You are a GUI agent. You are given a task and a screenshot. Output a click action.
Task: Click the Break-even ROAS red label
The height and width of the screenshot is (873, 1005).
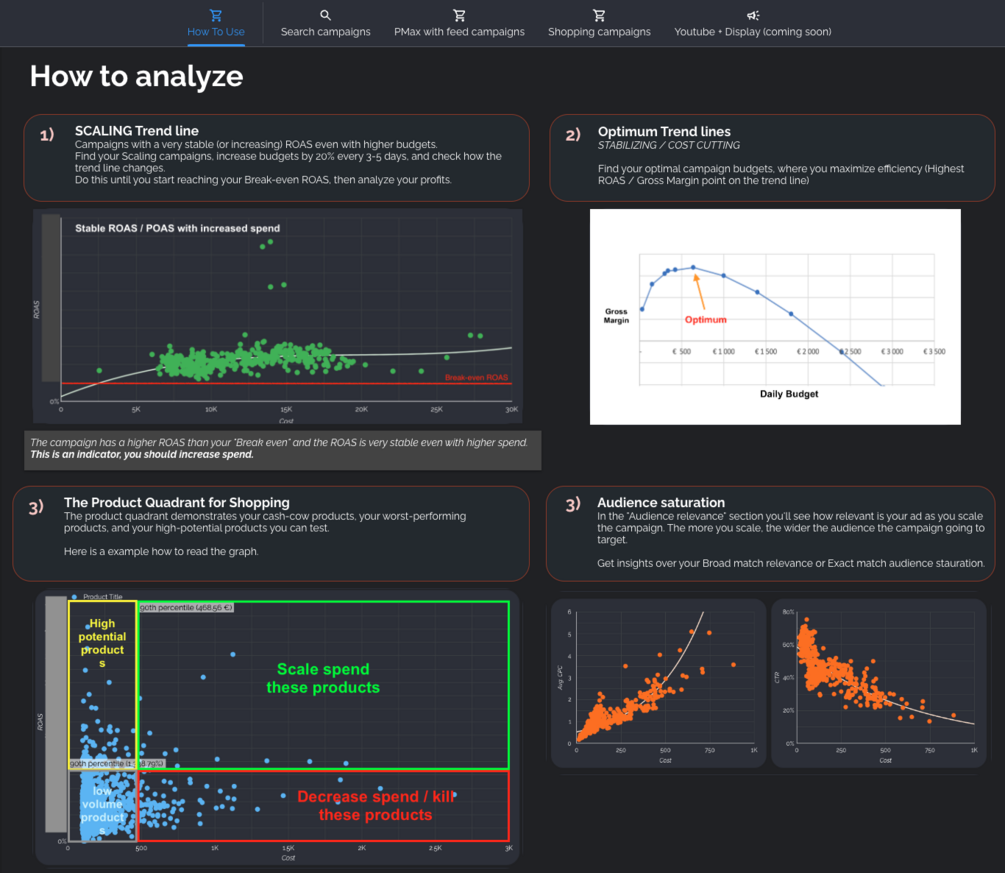pos(476,378)
